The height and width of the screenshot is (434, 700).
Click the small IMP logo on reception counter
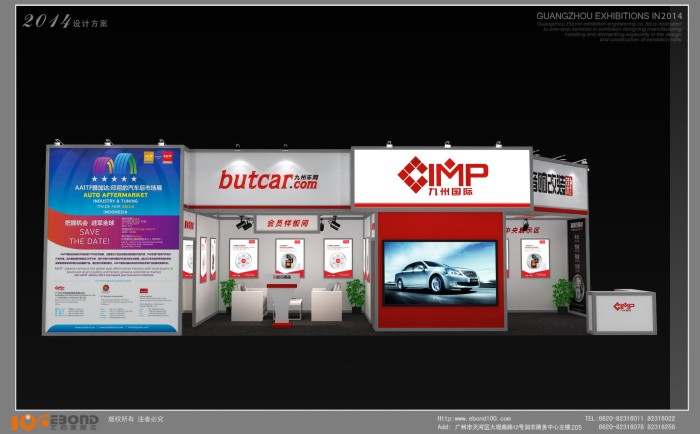coord(624,307)
